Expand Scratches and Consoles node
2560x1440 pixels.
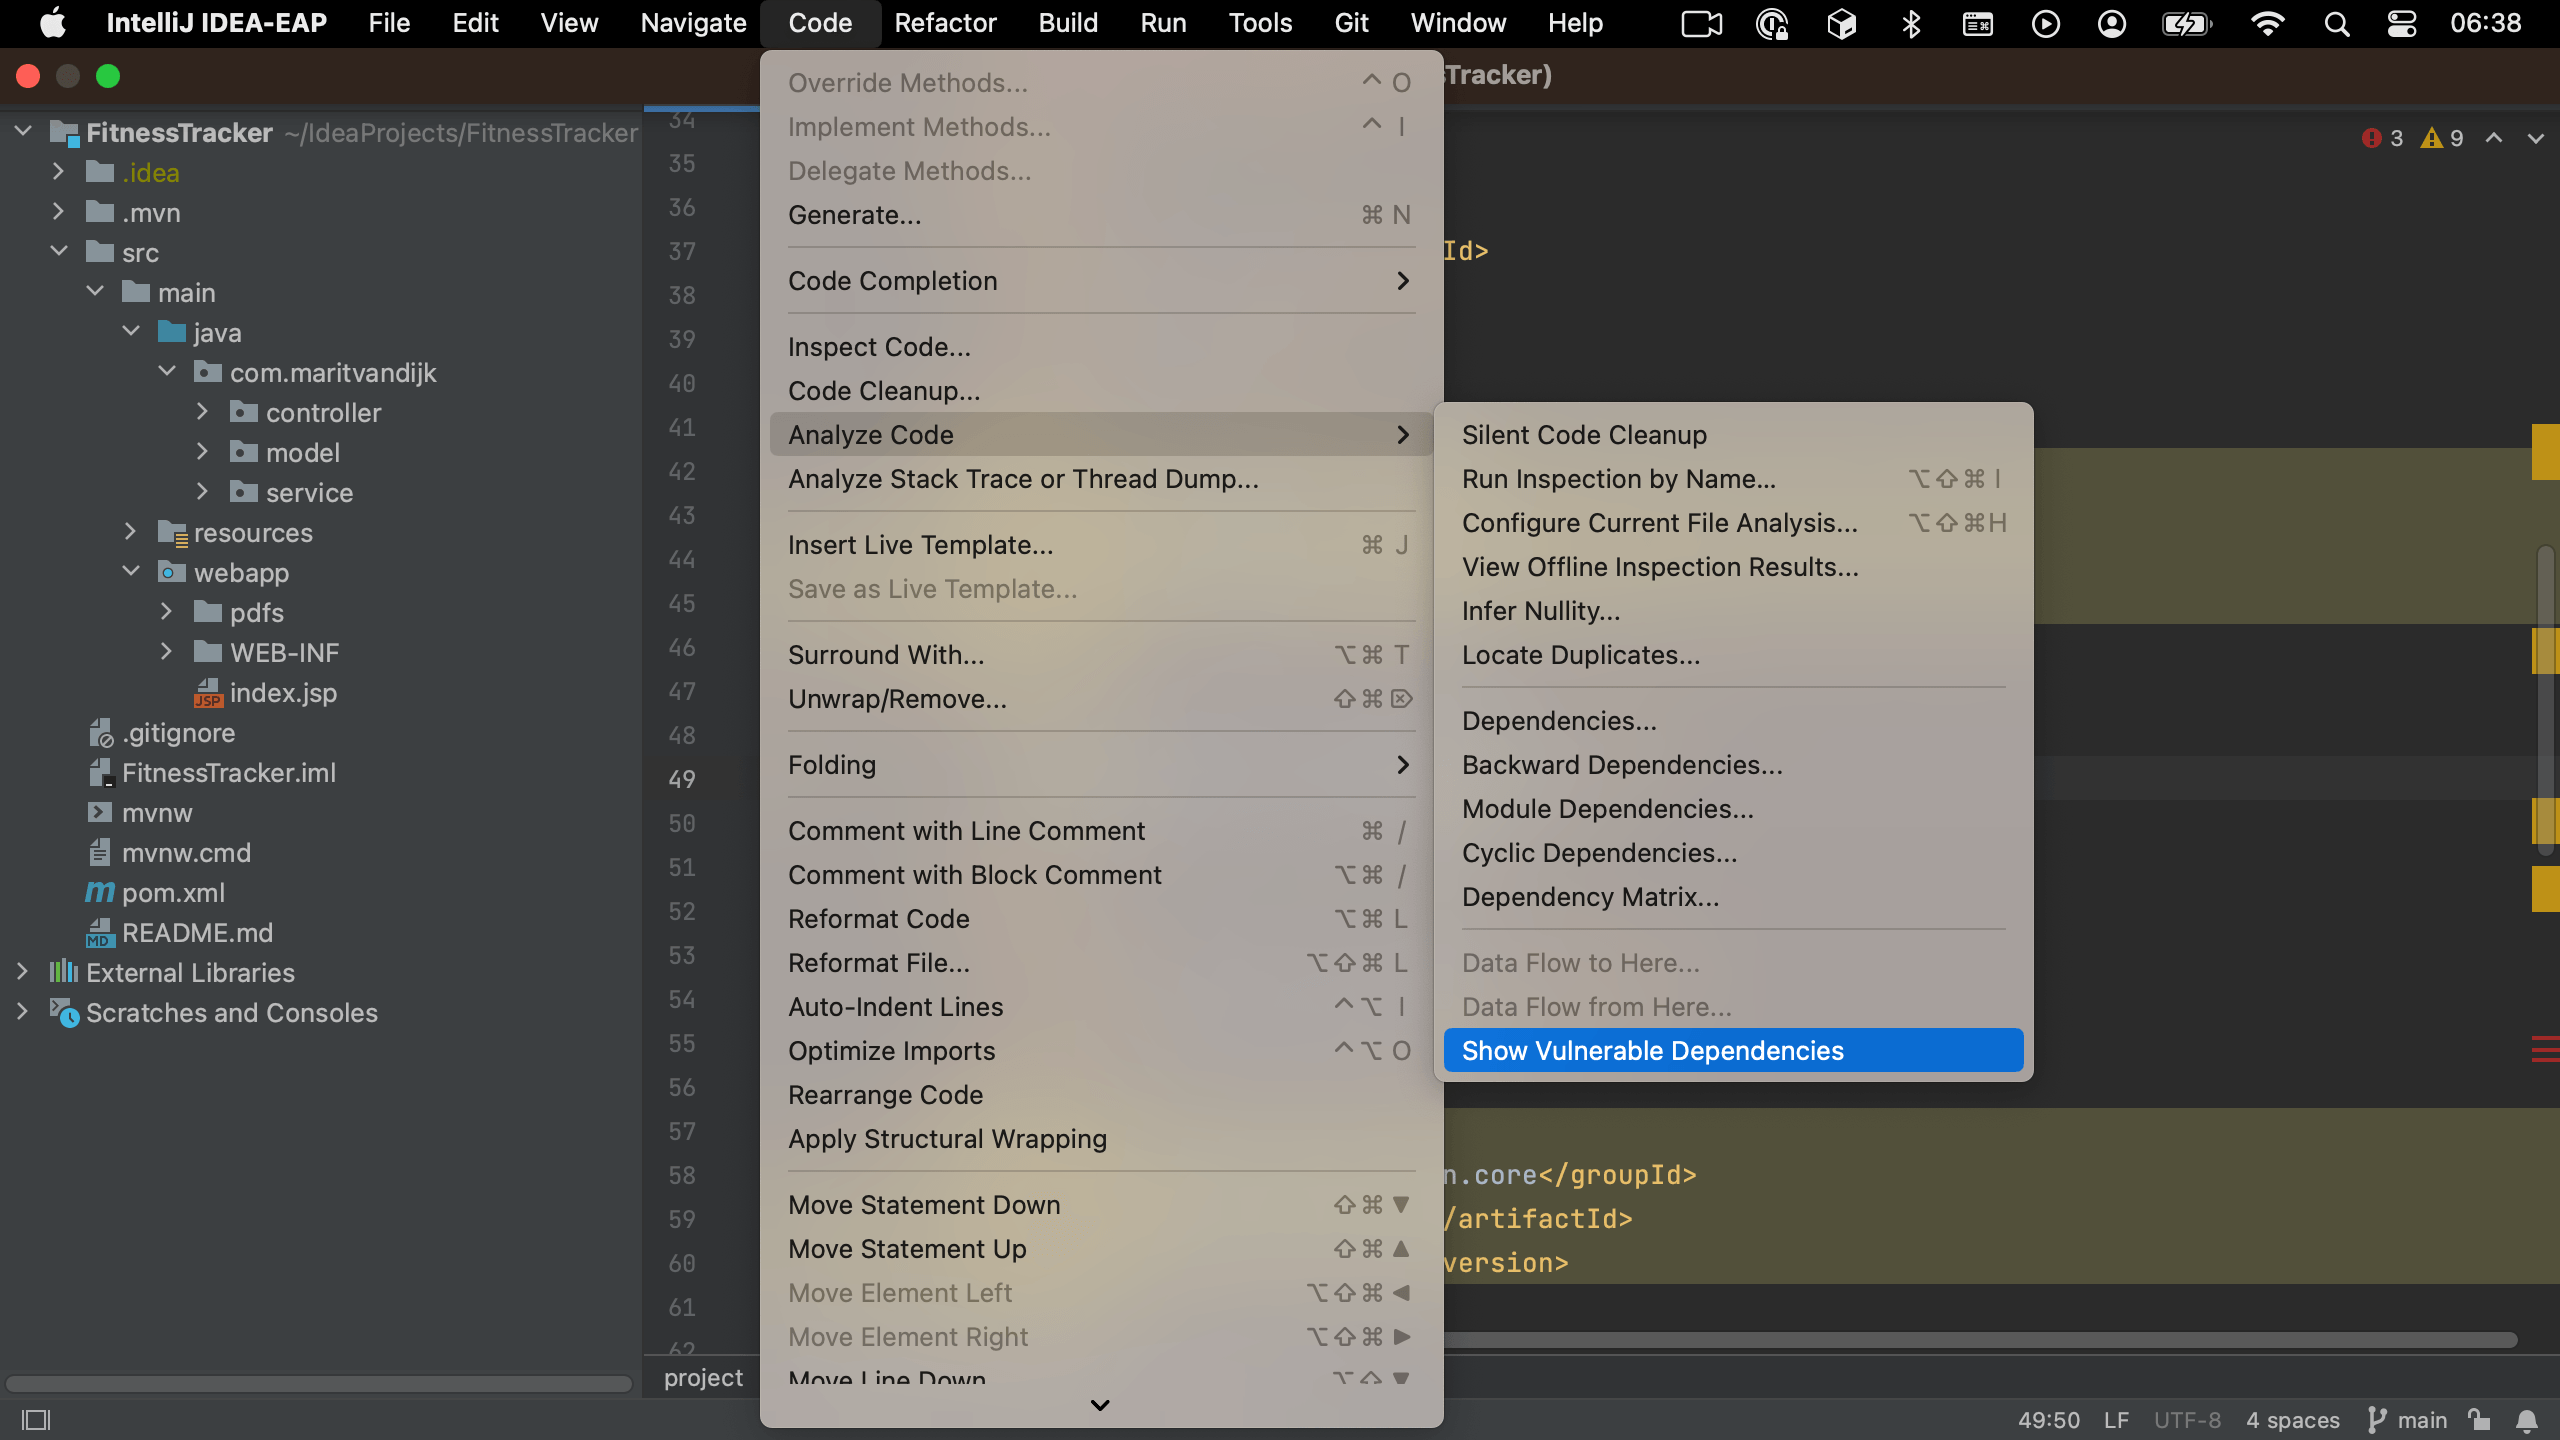click(22, 1012)
